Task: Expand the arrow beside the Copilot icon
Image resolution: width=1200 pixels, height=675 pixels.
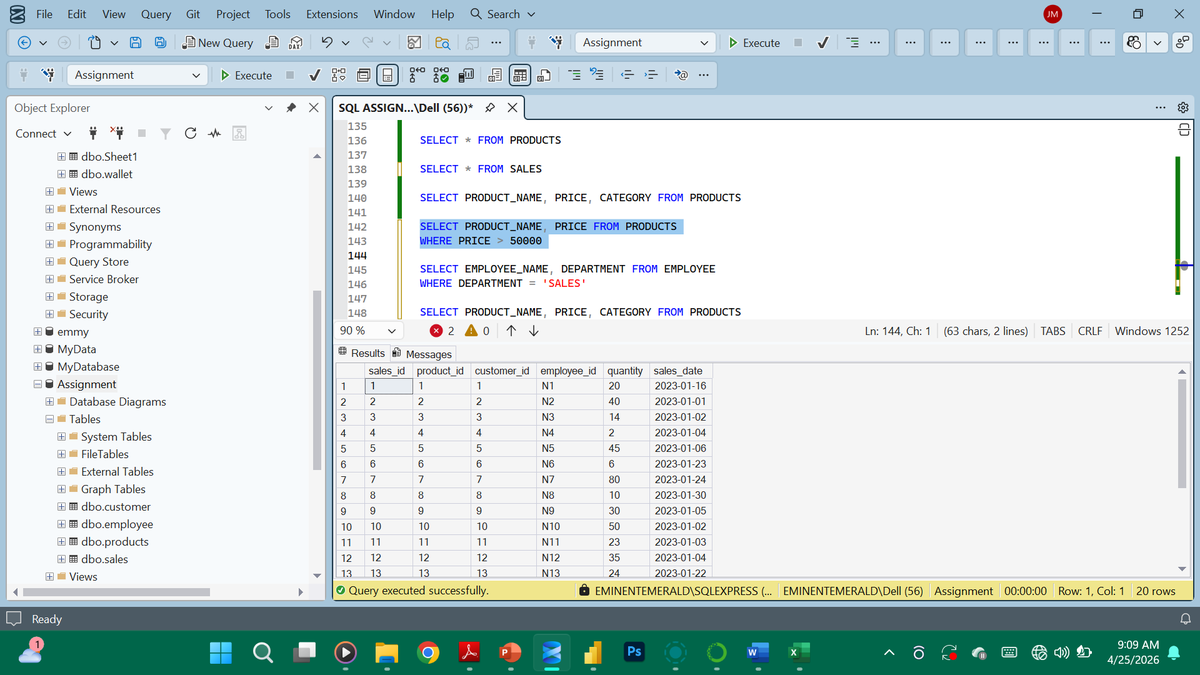Action: [x=1157, y=43]
